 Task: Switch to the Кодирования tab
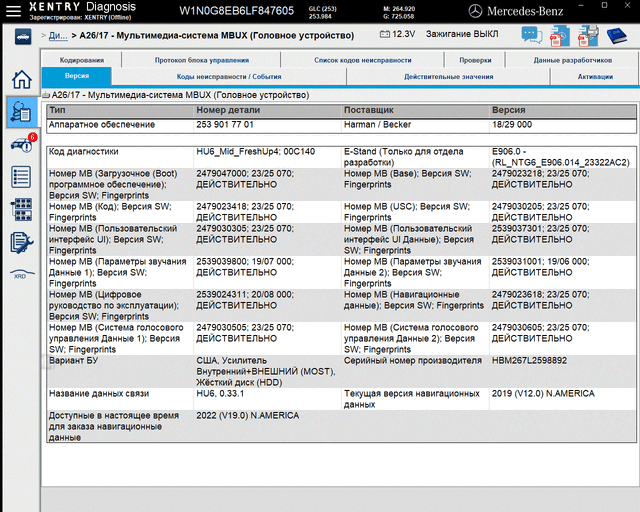pyautogui.click(x=82, y=61)
